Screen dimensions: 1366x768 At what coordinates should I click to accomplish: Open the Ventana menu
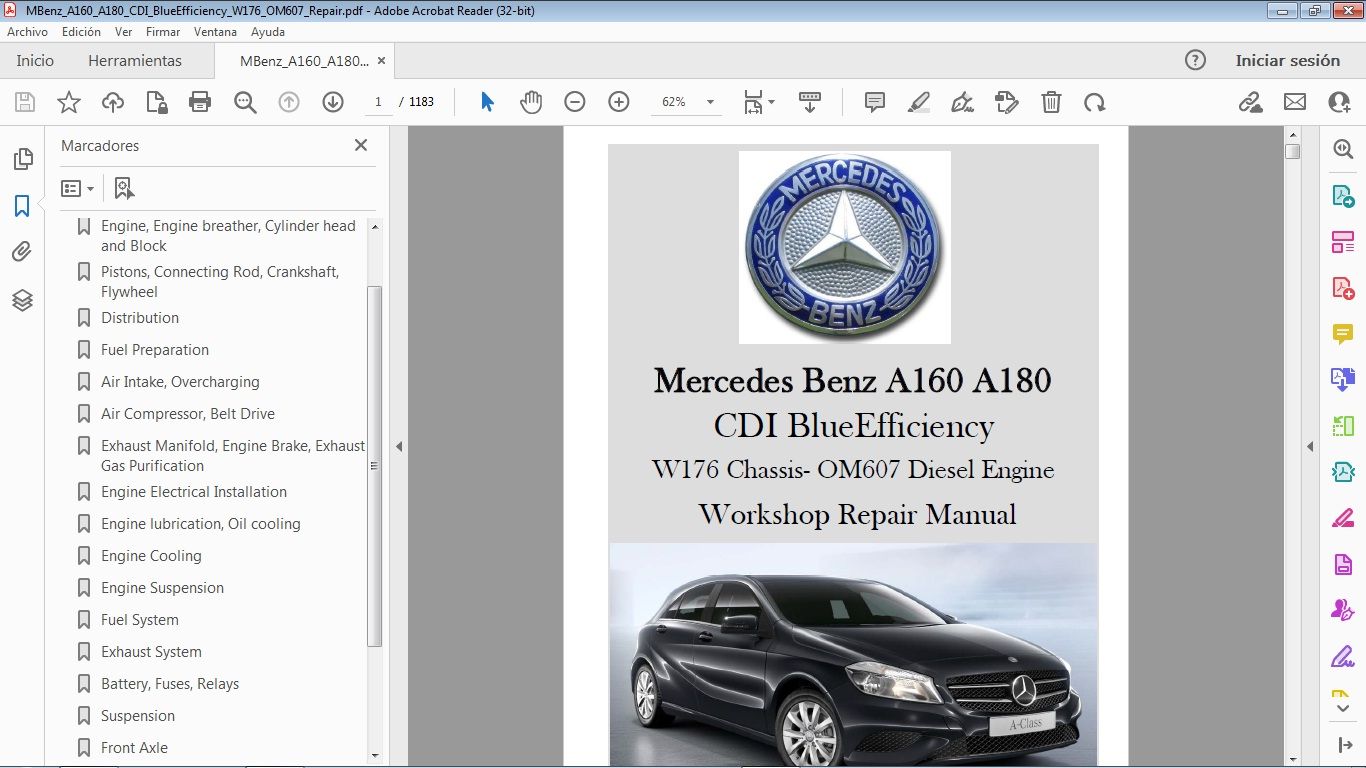[215, 32]
